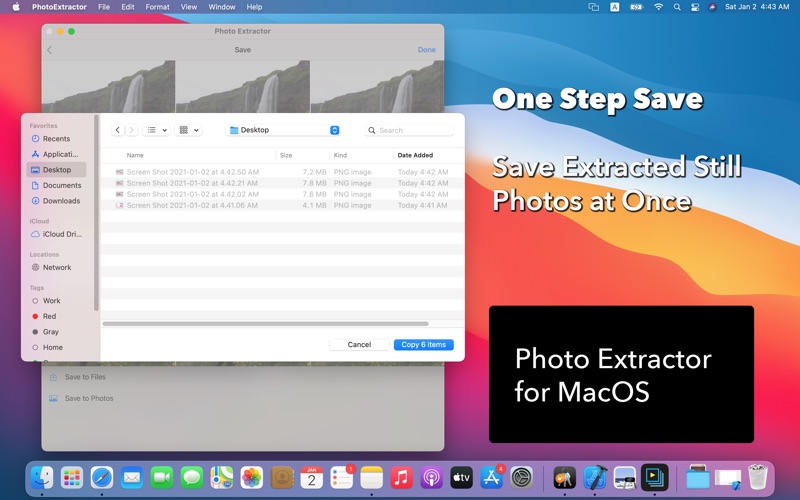Viewport: 800px width, 500px height.
Task: Open Finder from the Dock
Action: tap(42, 478)
